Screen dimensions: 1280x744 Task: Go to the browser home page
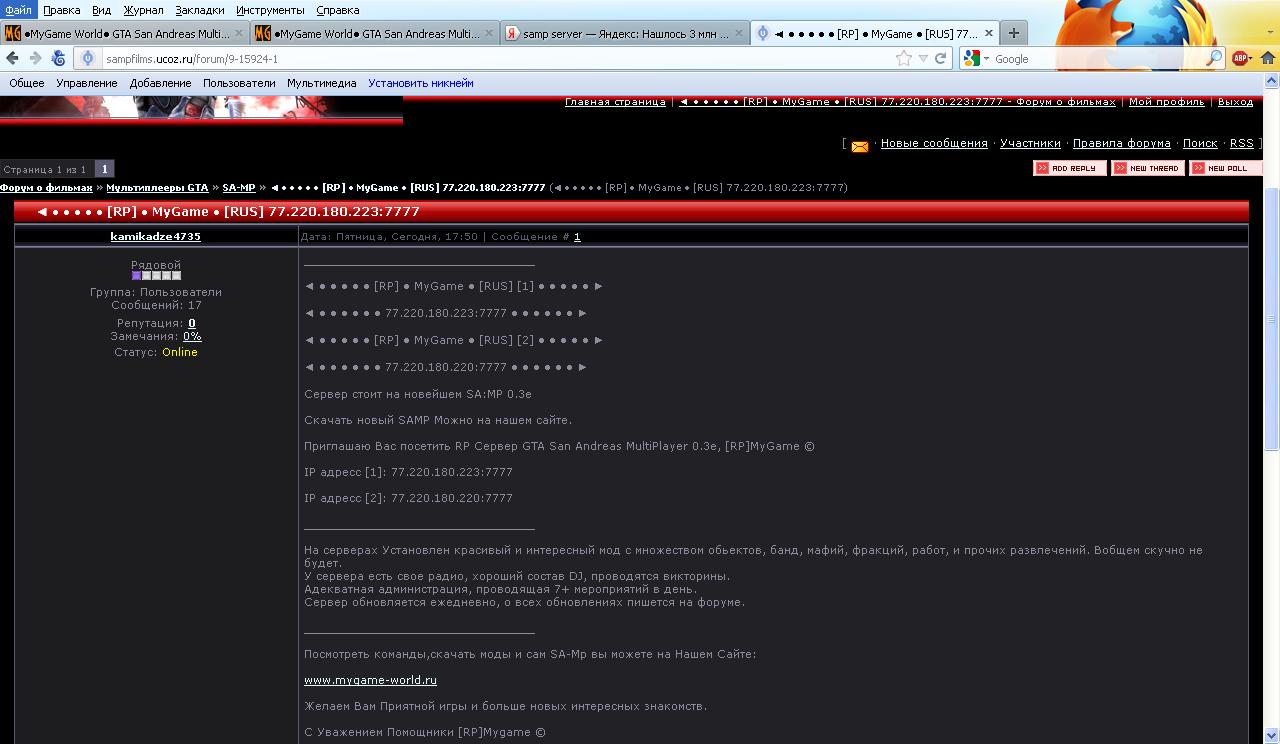point(1268,58)
